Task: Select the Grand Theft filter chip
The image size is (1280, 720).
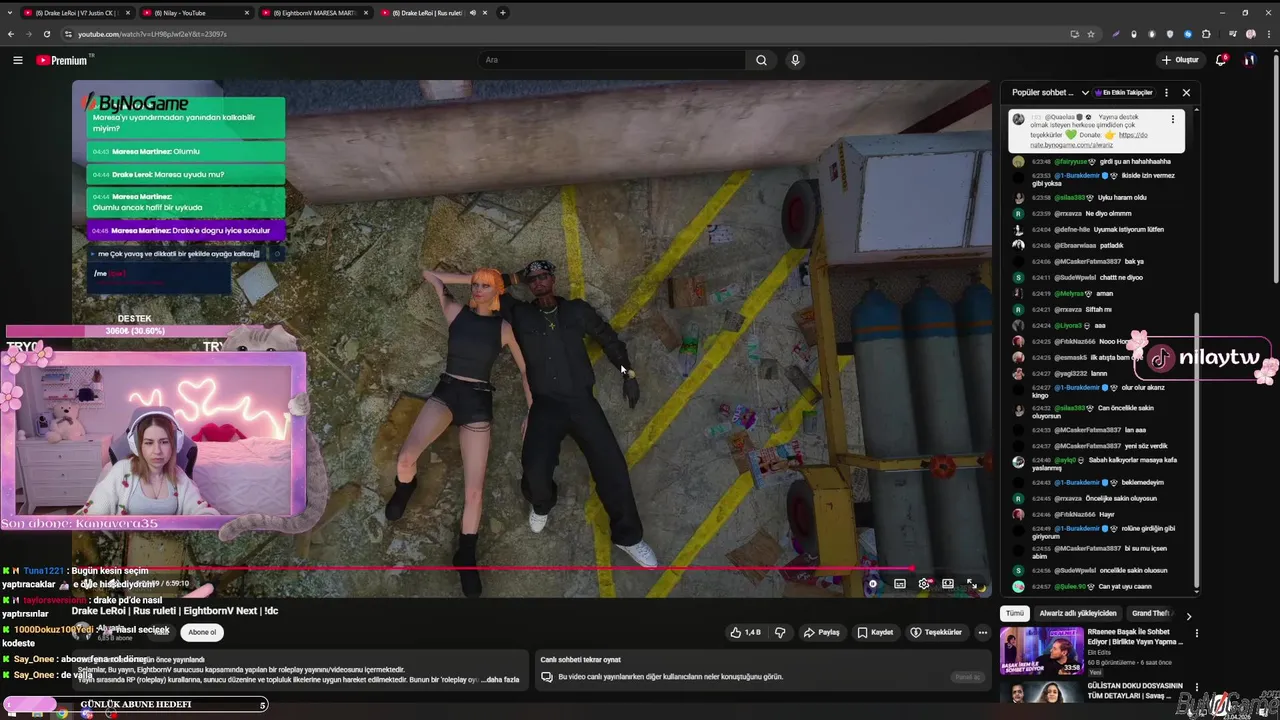Action: tap(1151, 613)
